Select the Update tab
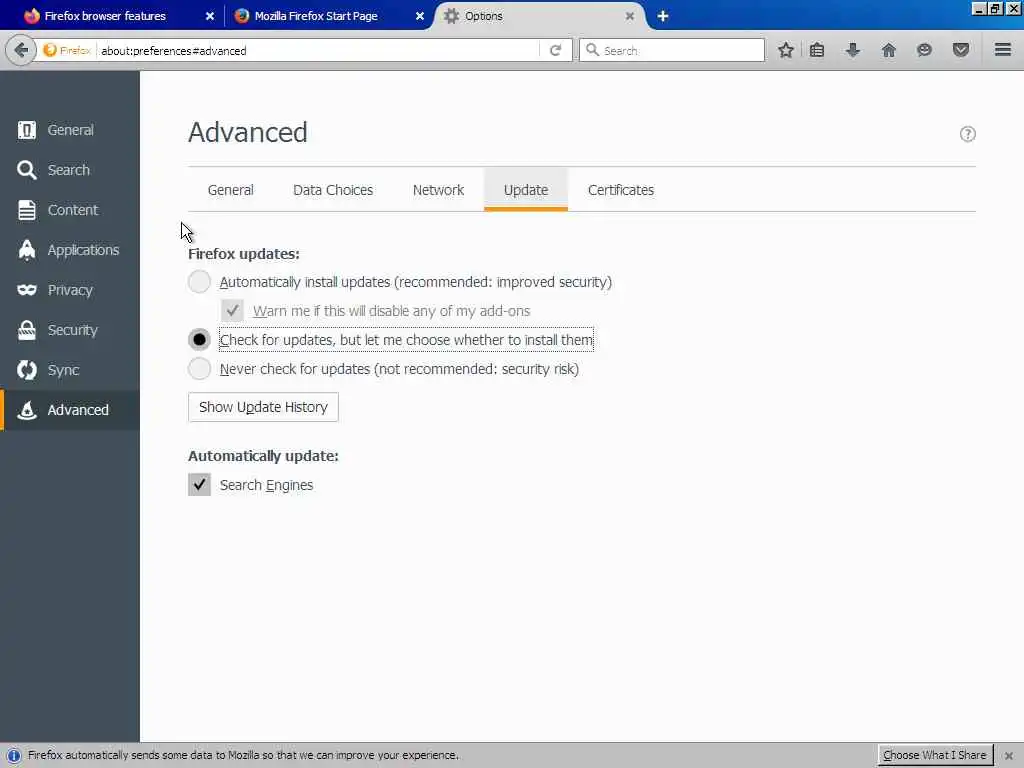The image size is (1024, 768). [x=526, y=190]
